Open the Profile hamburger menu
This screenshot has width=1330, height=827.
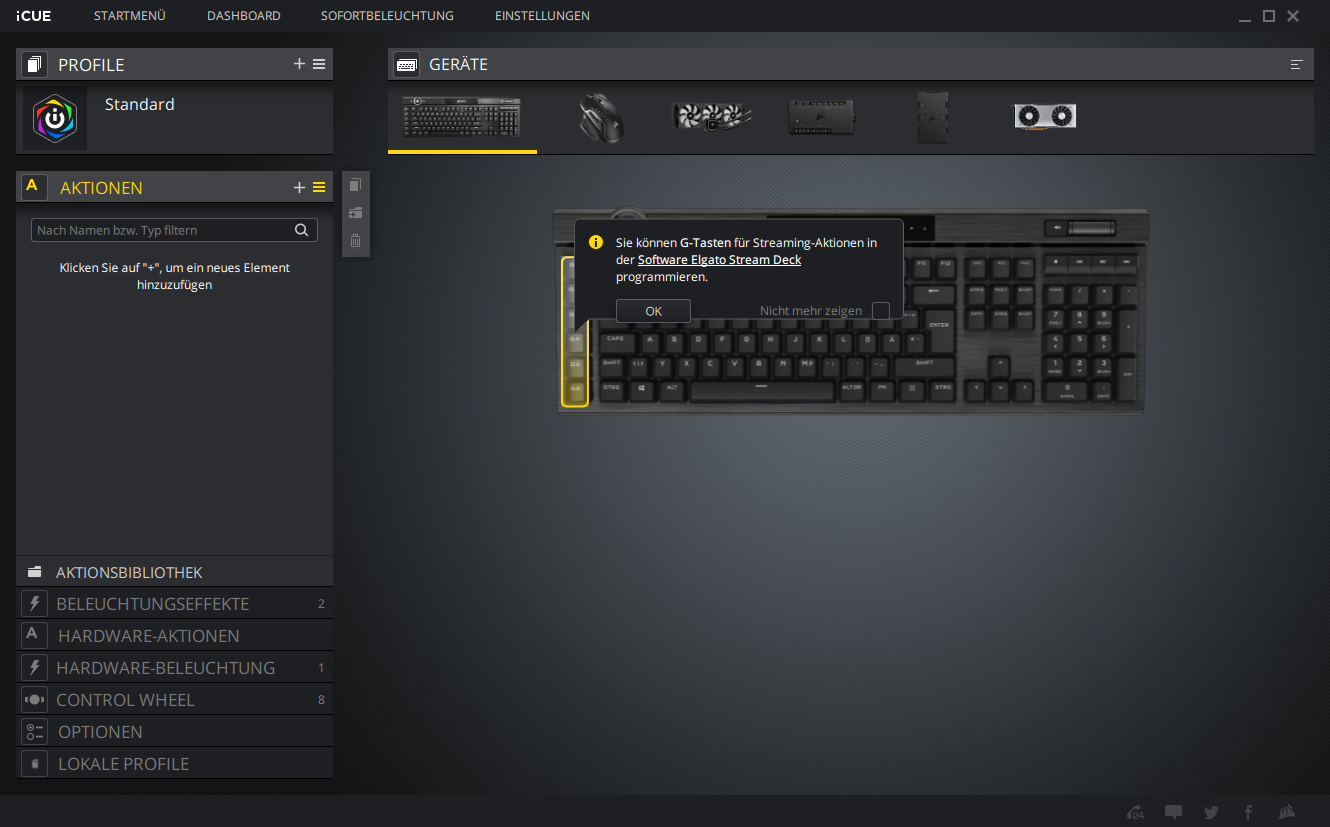(x=319, y=64)
